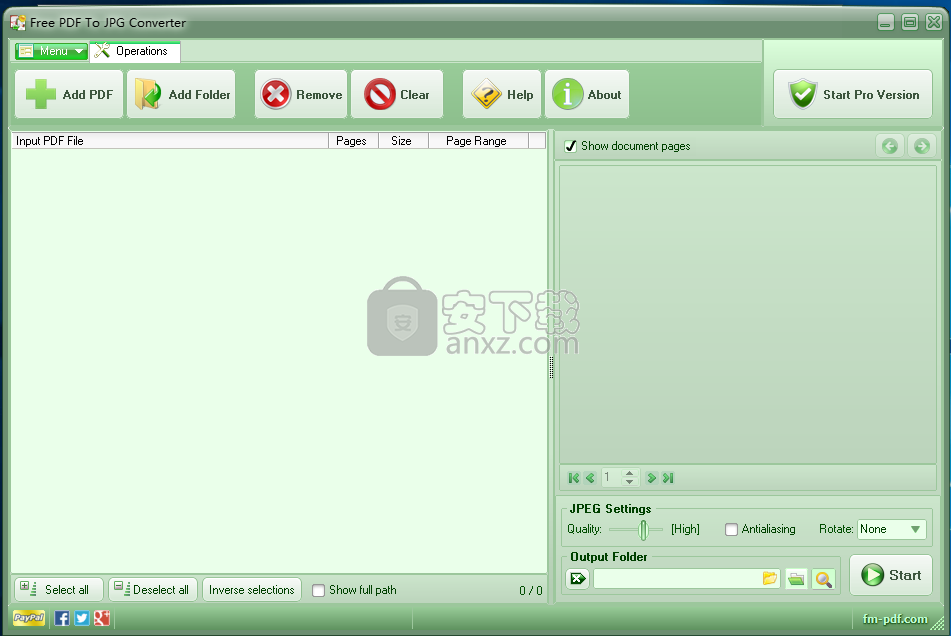
Task: Click the Input PDF File column header
Action: tap(170, 141)
